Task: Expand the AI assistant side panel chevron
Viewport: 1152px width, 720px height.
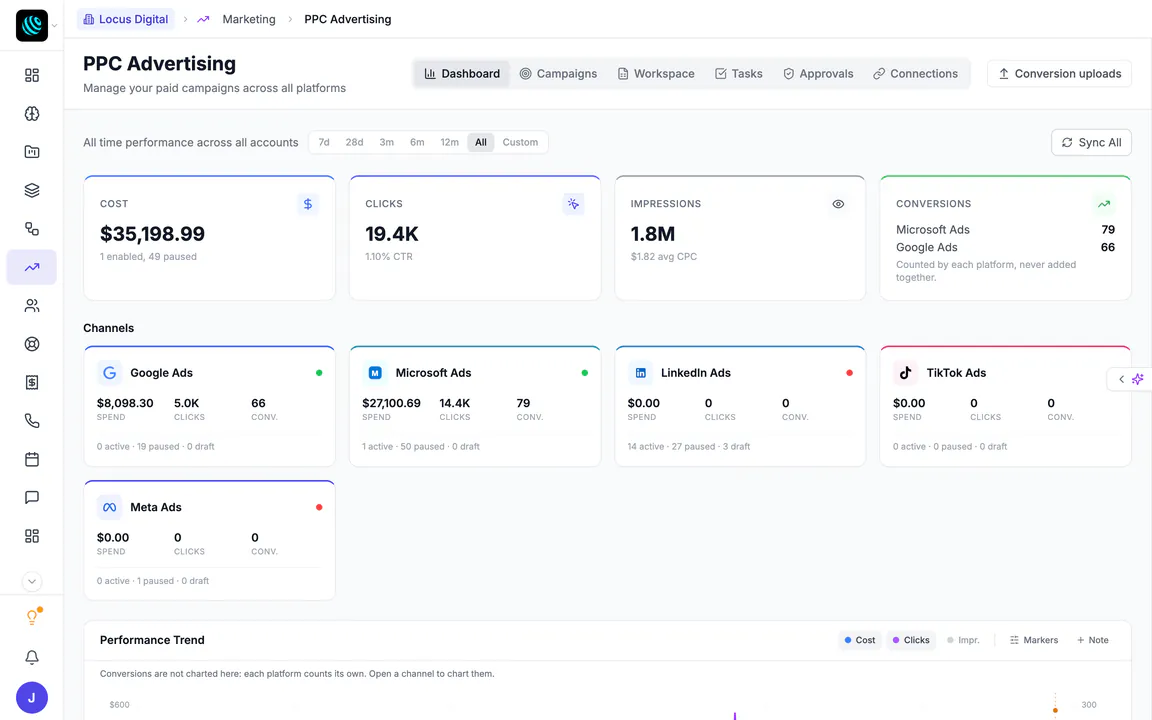Action: pyautogui.click(x=1121, y=379)
